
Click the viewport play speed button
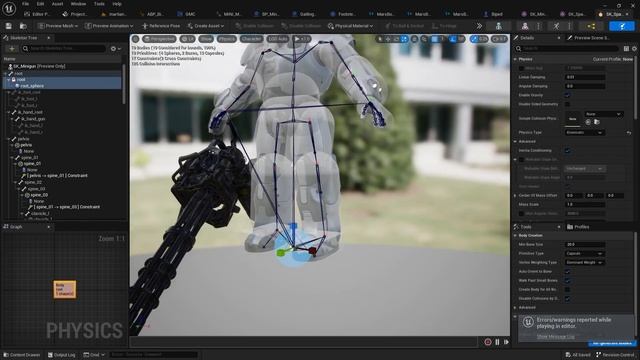click(x=302, y=39)
